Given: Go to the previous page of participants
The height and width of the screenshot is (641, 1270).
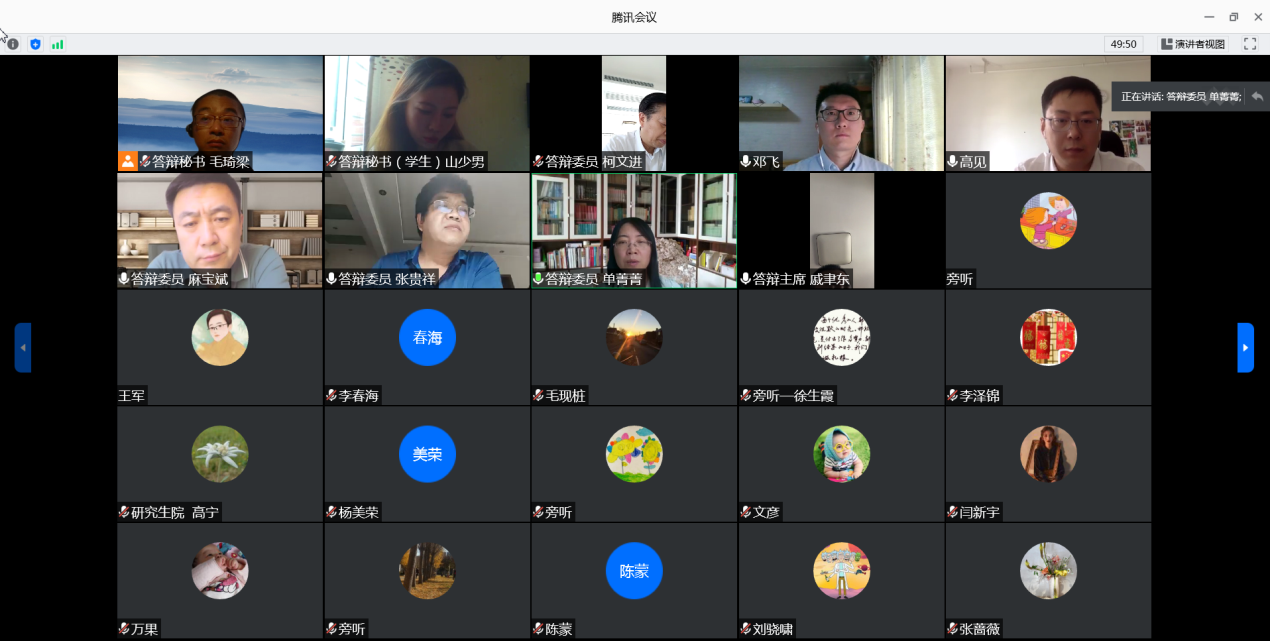Looking at the screenshot, I should point(23,347).
